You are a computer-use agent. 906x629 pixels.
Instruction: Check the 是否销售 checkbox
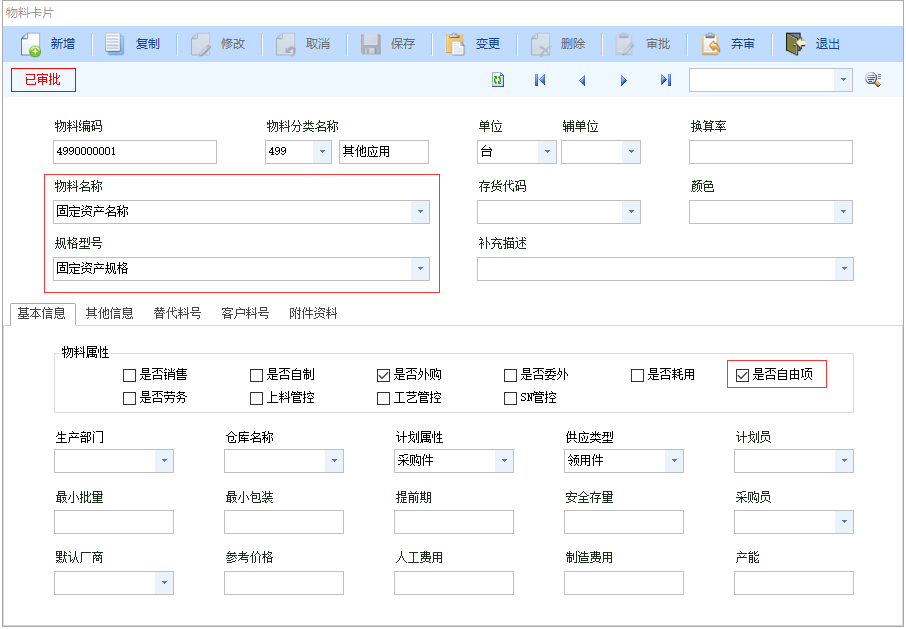(129, 375)
